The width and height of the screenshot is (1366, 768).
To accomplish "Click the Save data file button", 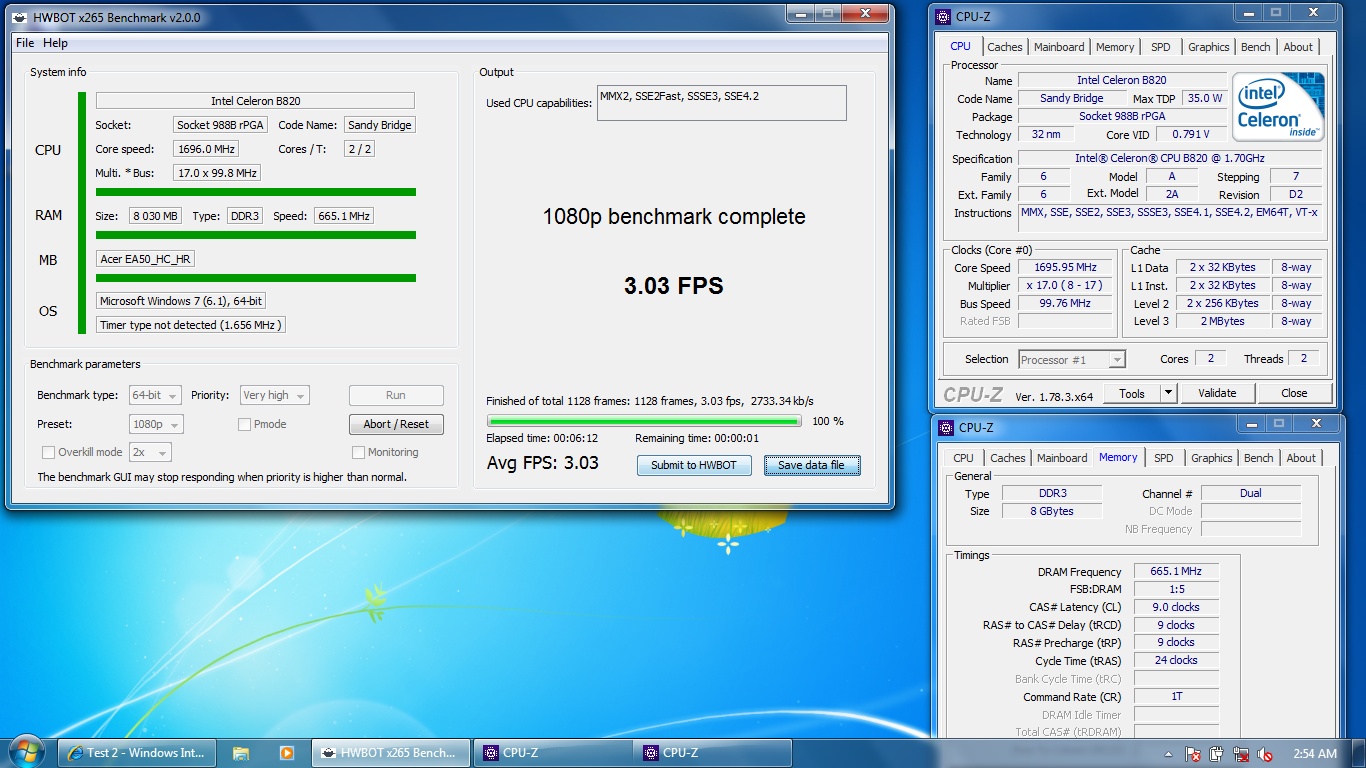I will [811, 465].
